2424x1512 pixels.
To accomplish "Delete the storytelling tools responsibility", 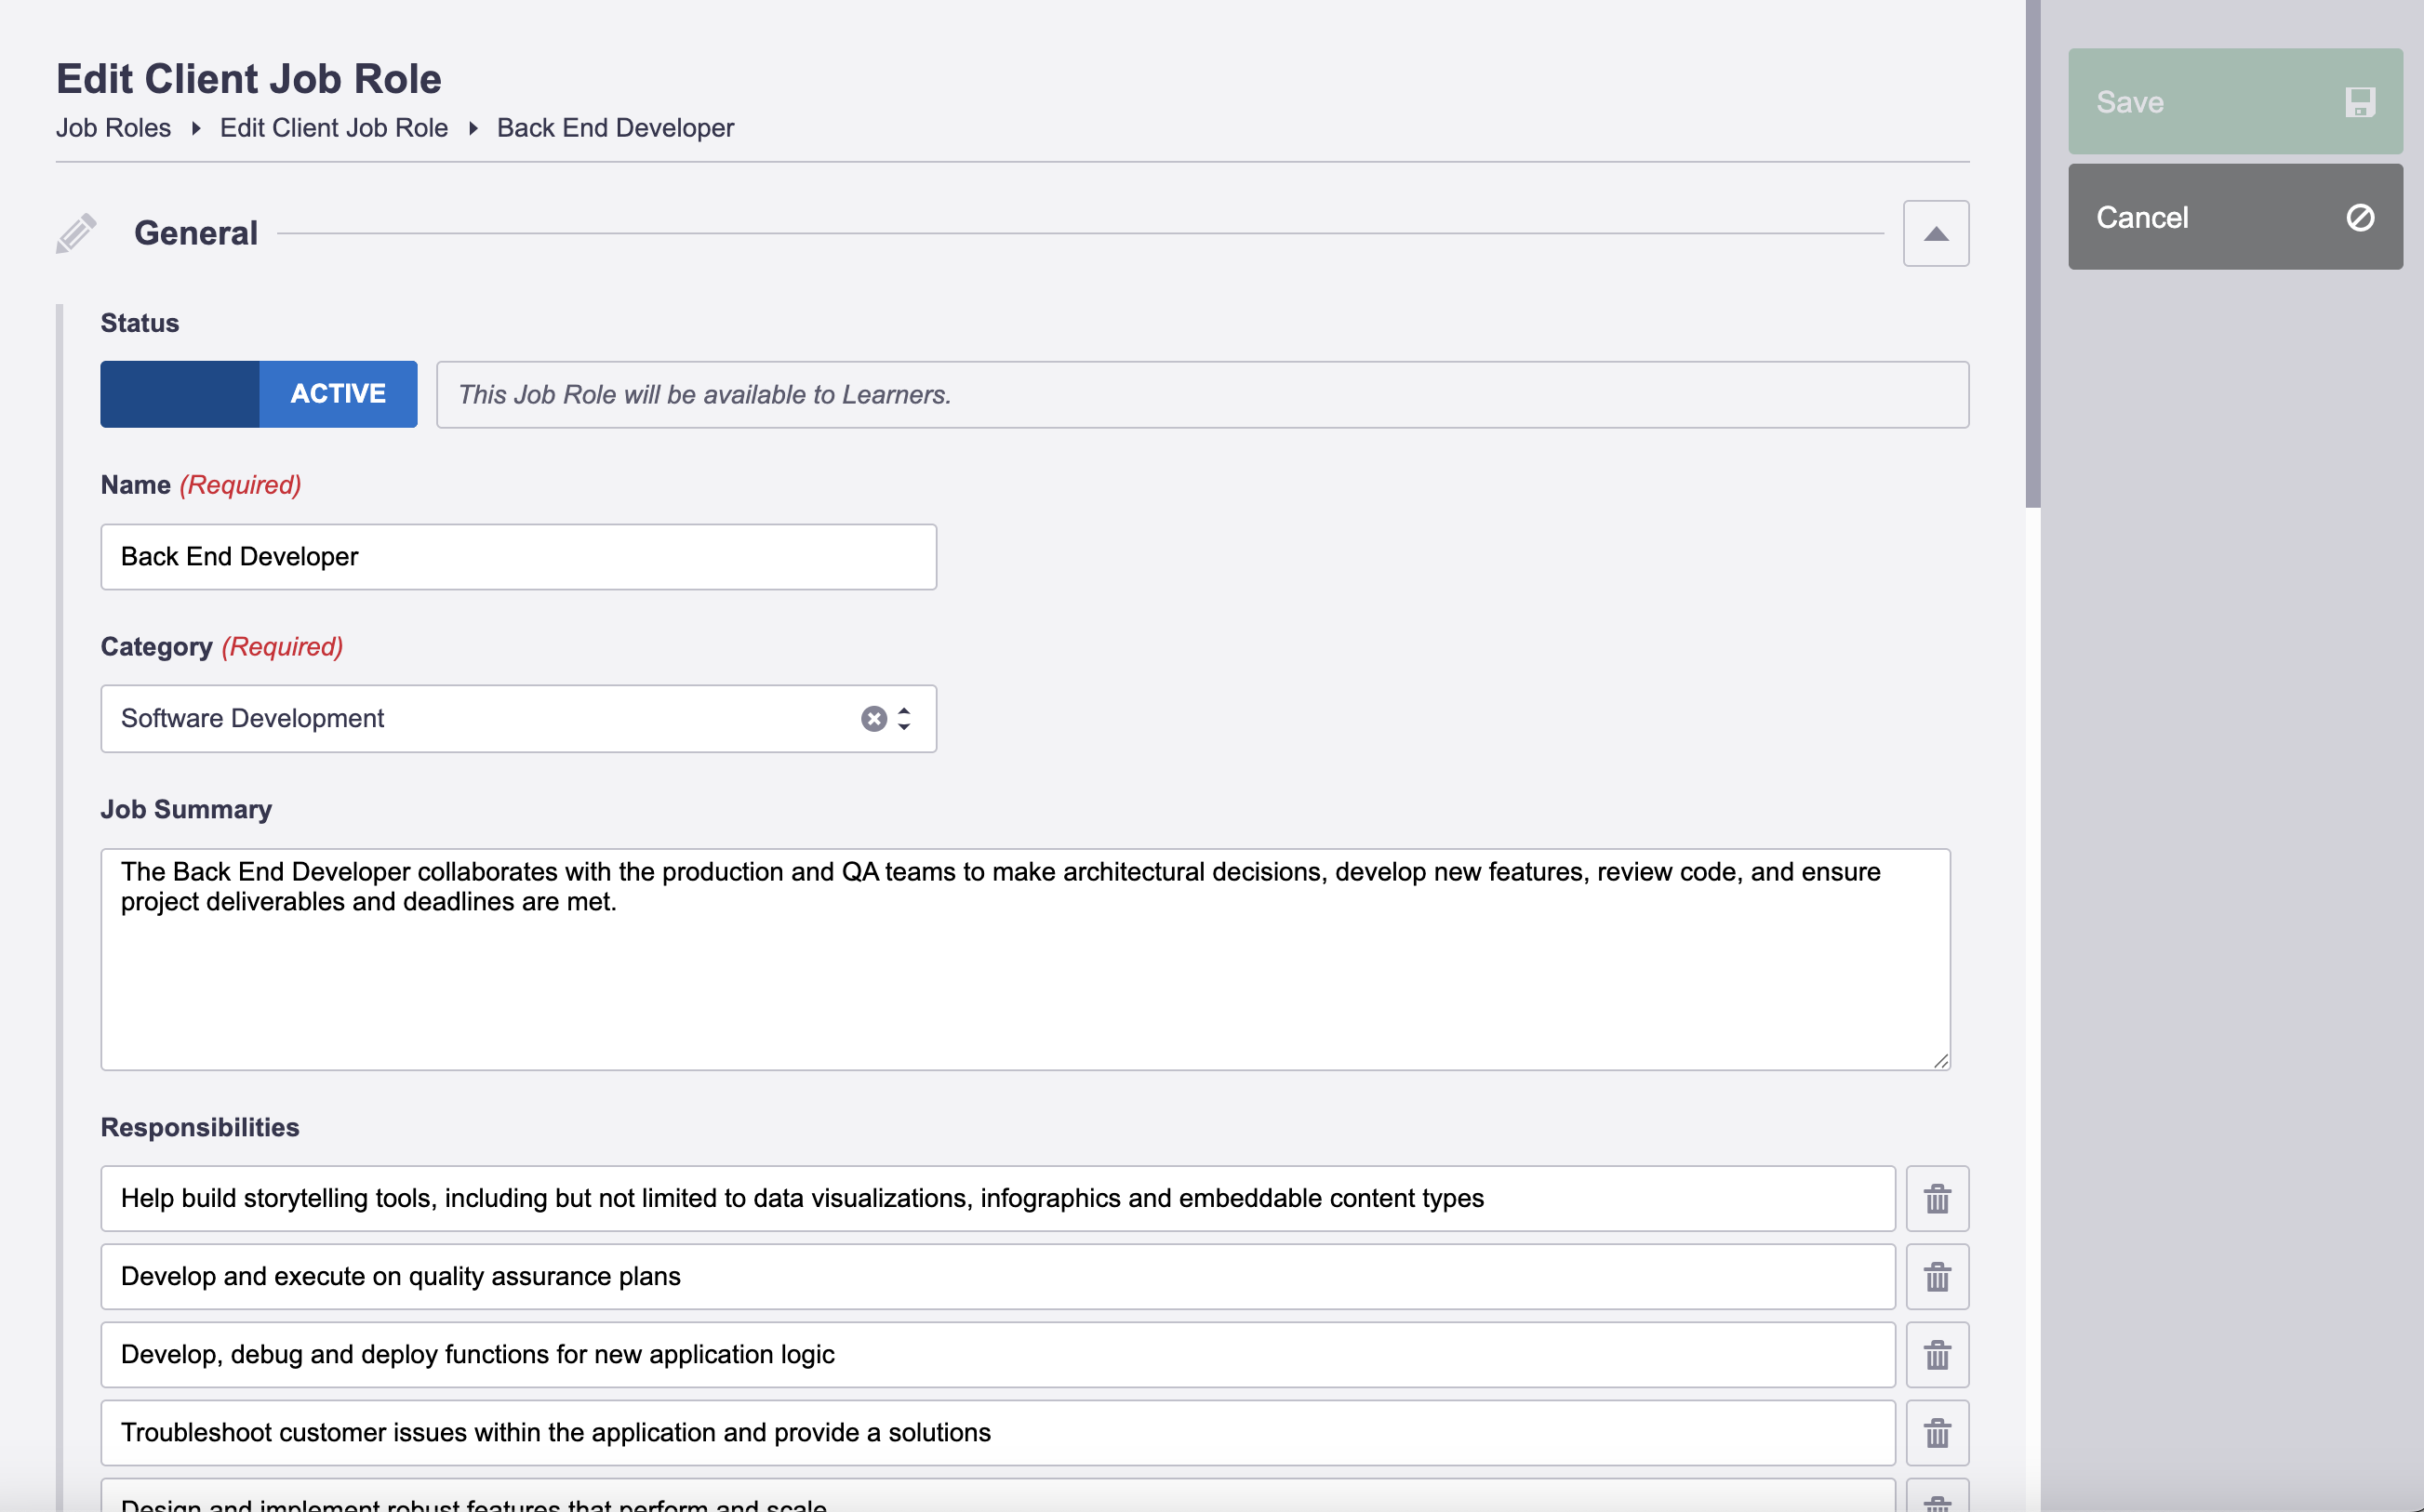I will pos(1937,1198).
